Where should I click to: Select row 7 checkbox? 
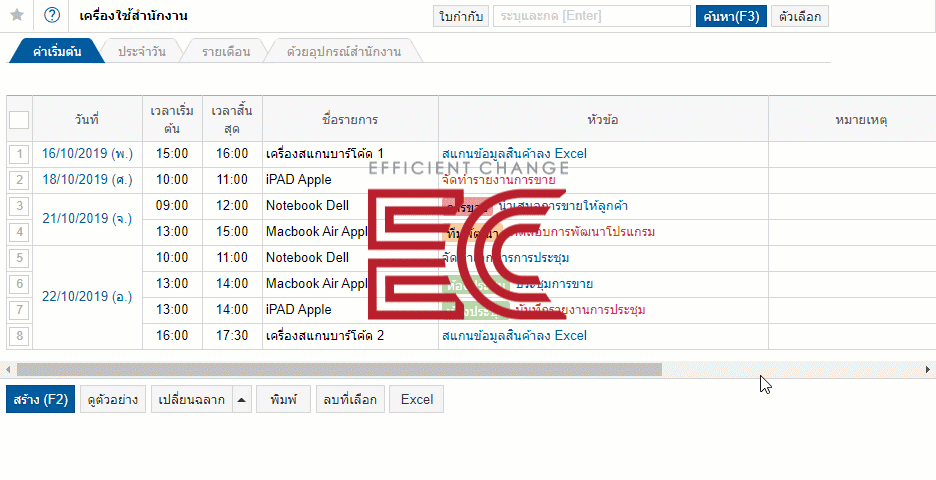19,310
